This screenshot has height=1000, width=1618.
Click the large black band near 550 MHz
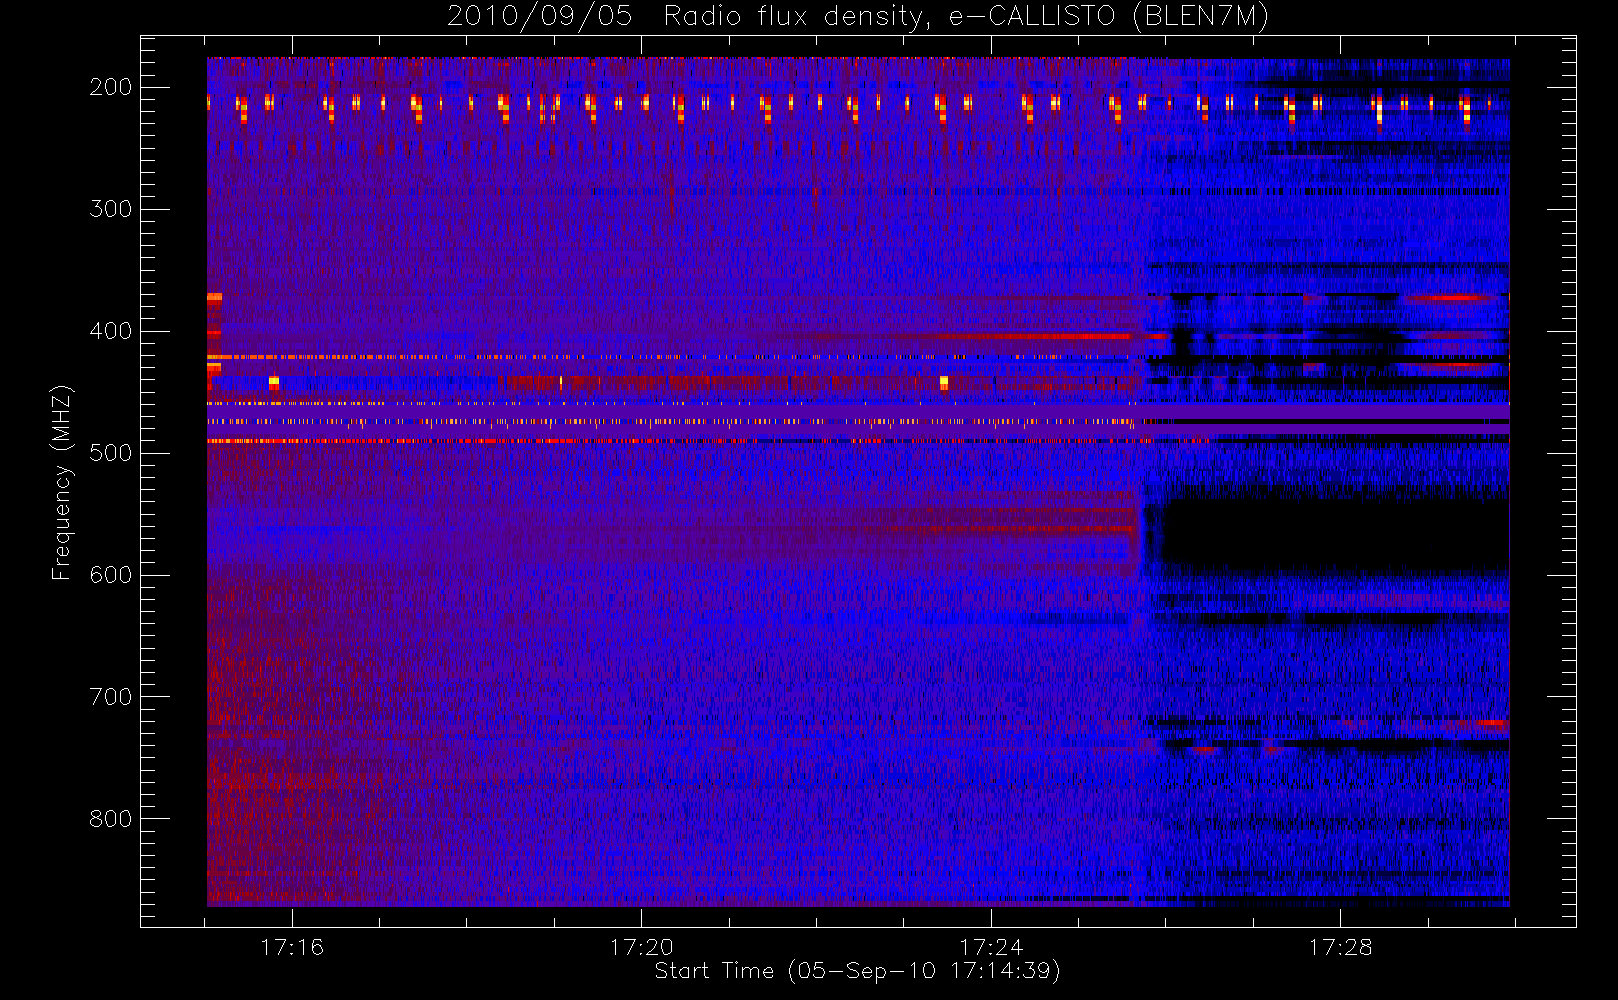(1334, 535)
